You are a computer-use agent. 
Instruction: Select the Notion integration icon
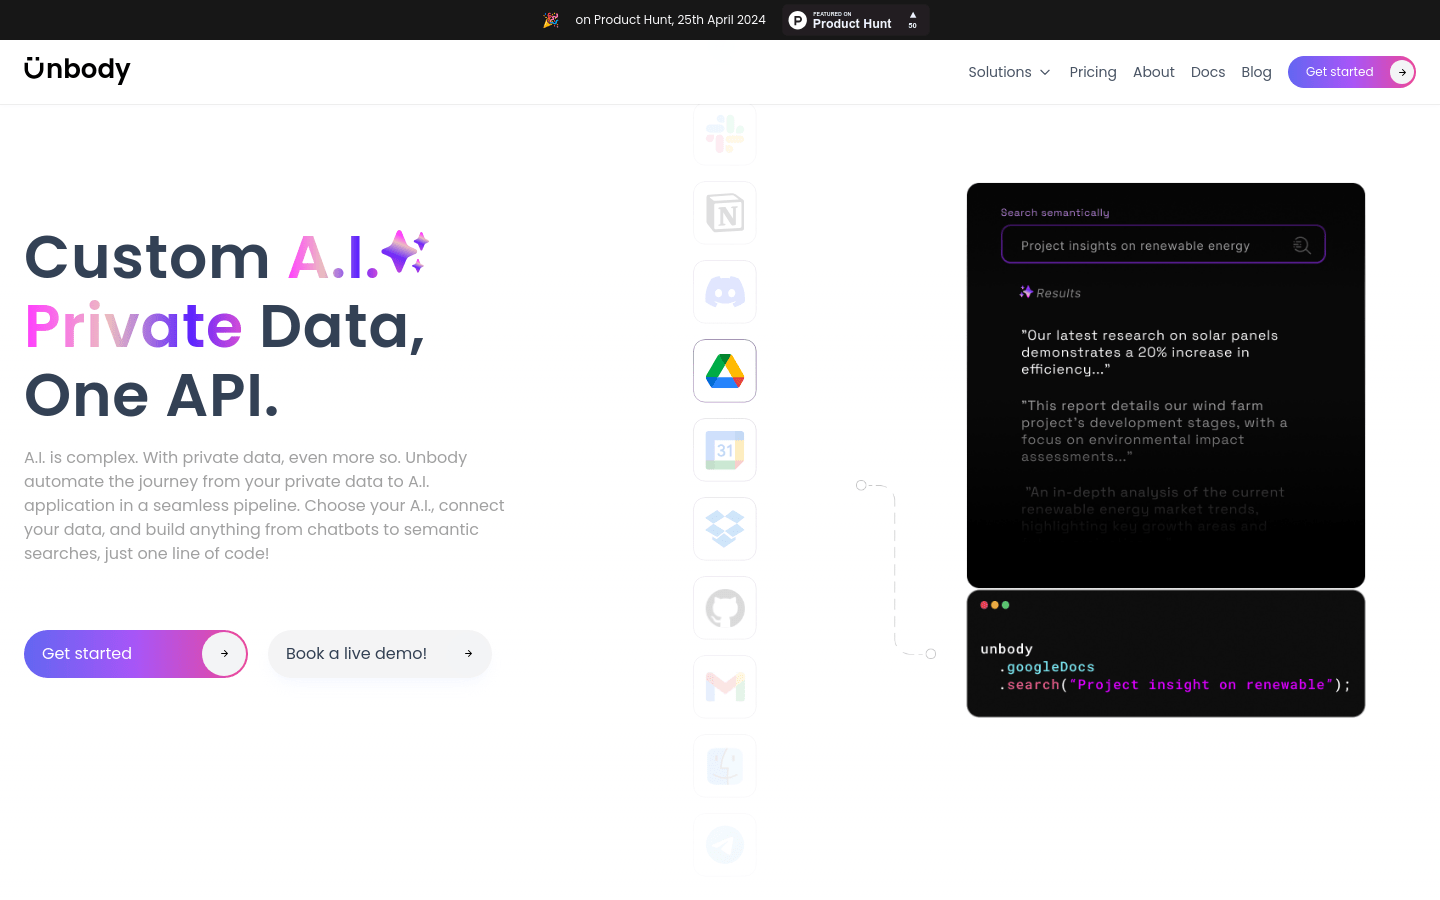tap(725, 213)
